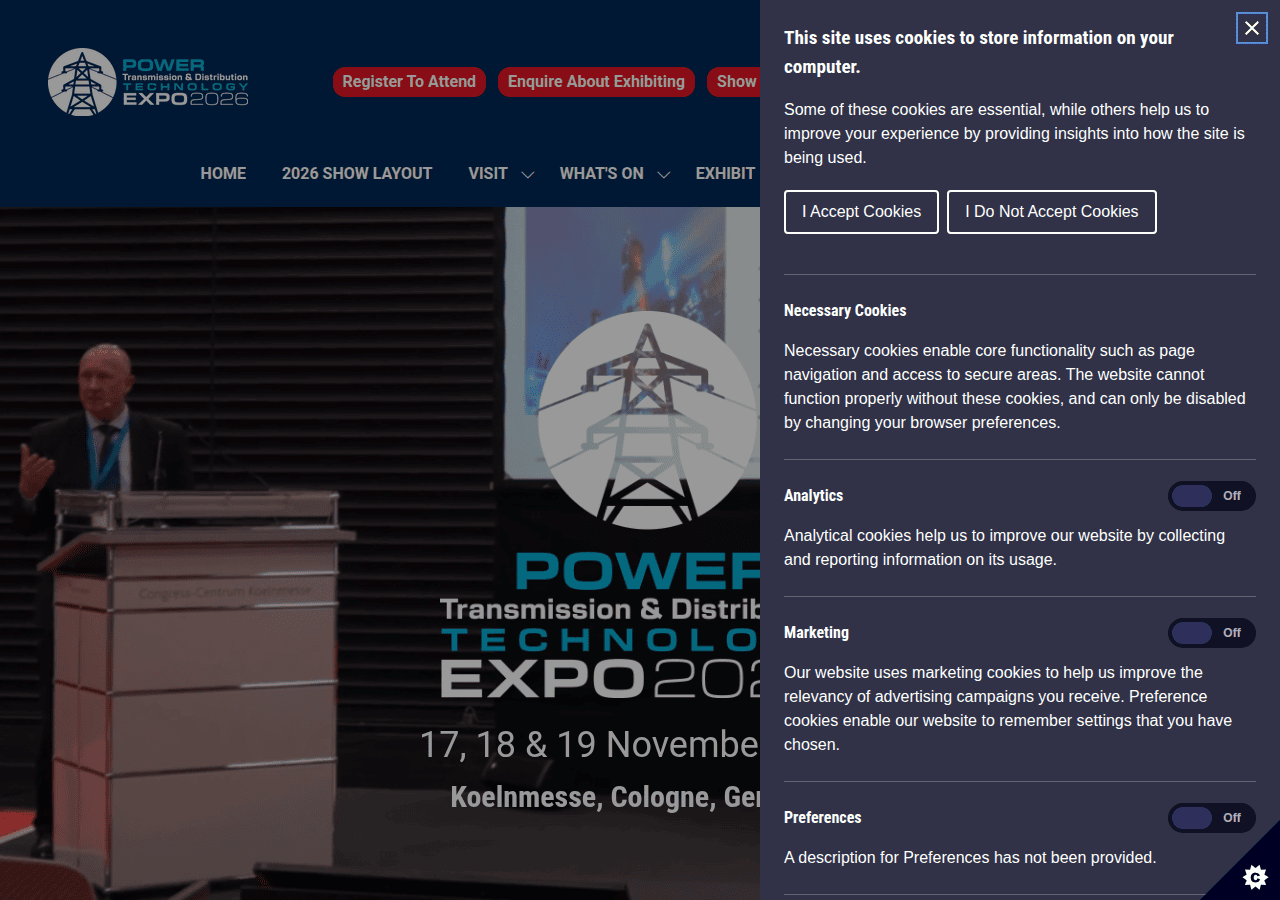Open the Exhibit menu item
The height and width of the screenshot is (900, 1280).
tap(726, 173)
